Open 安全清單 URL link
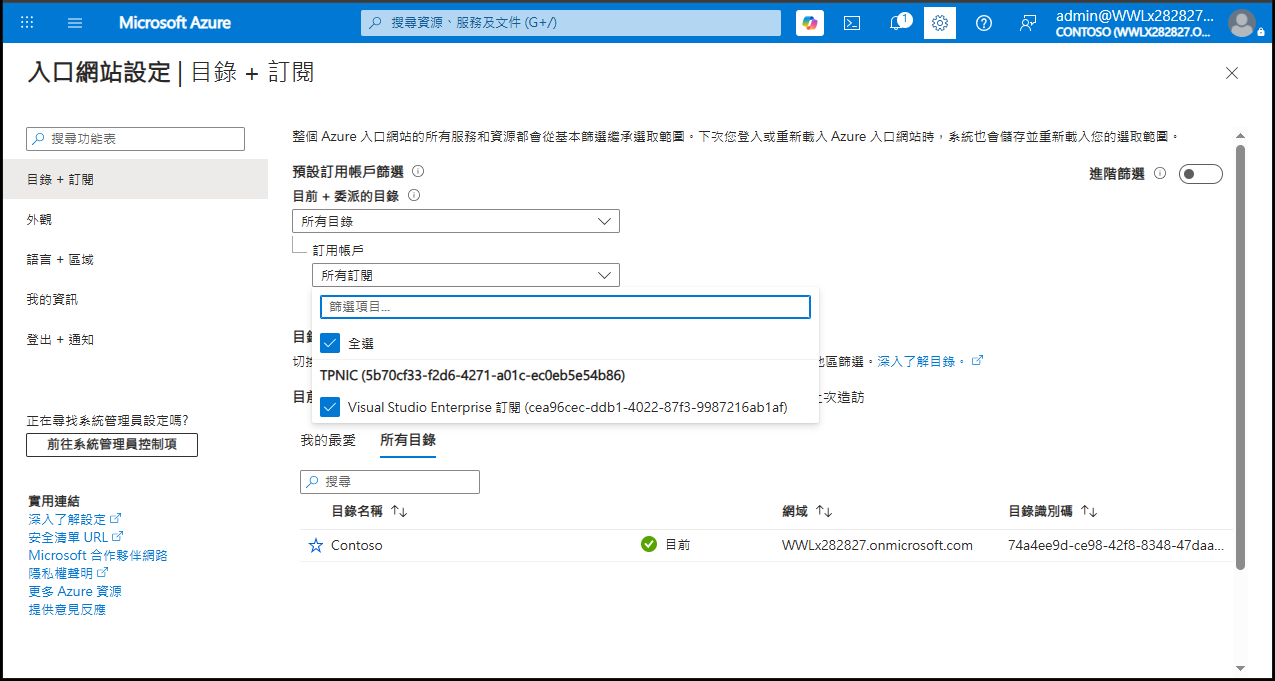The width and height of the screenshot is (1275, 681). coord(76,537)
